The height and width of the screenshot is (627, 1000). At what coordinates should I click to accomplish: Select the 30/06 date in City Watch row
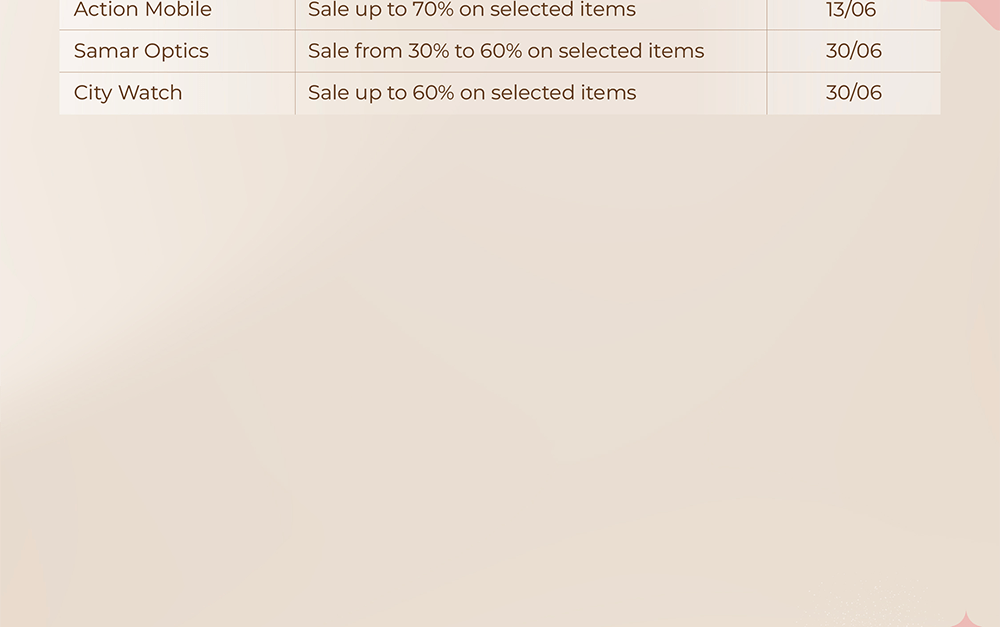click(853, 93)
